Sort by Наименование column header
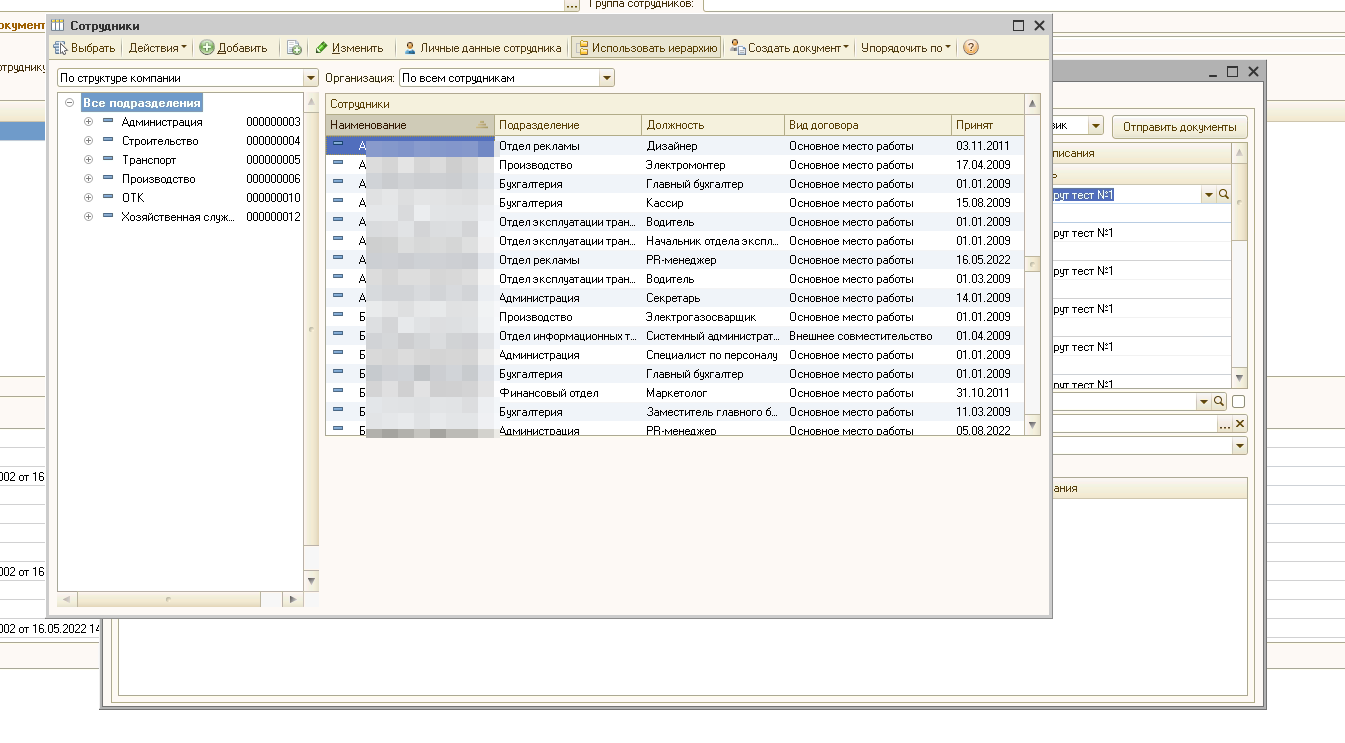 click(x=410, y=125)
